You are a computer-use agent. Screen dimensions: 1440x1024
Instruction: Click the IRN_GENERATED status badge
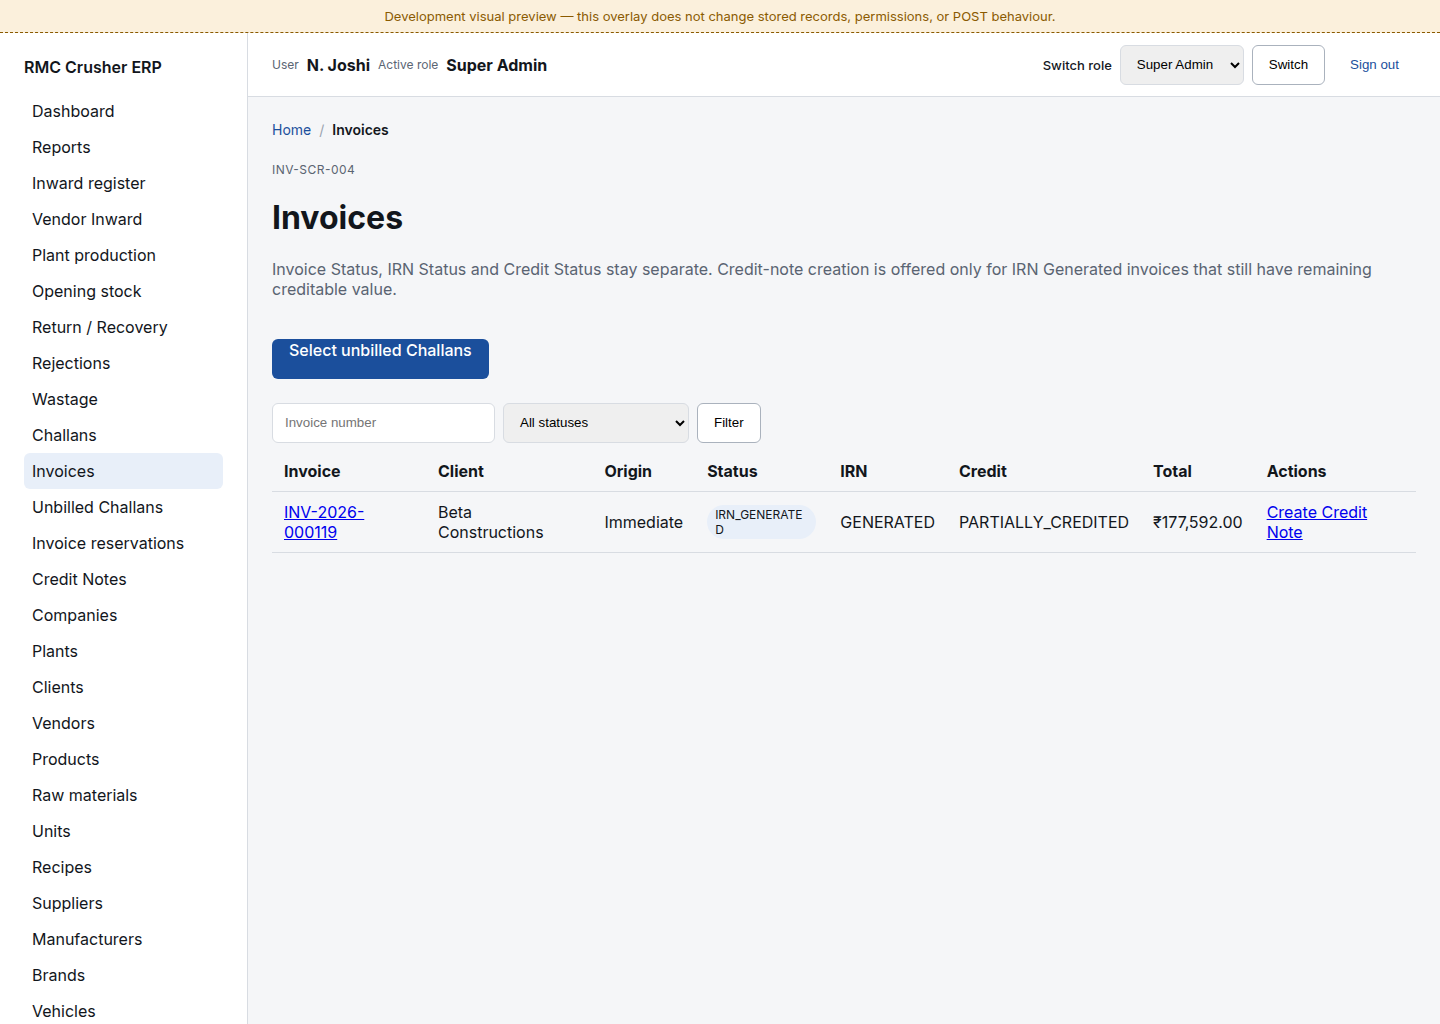point(761,522)
